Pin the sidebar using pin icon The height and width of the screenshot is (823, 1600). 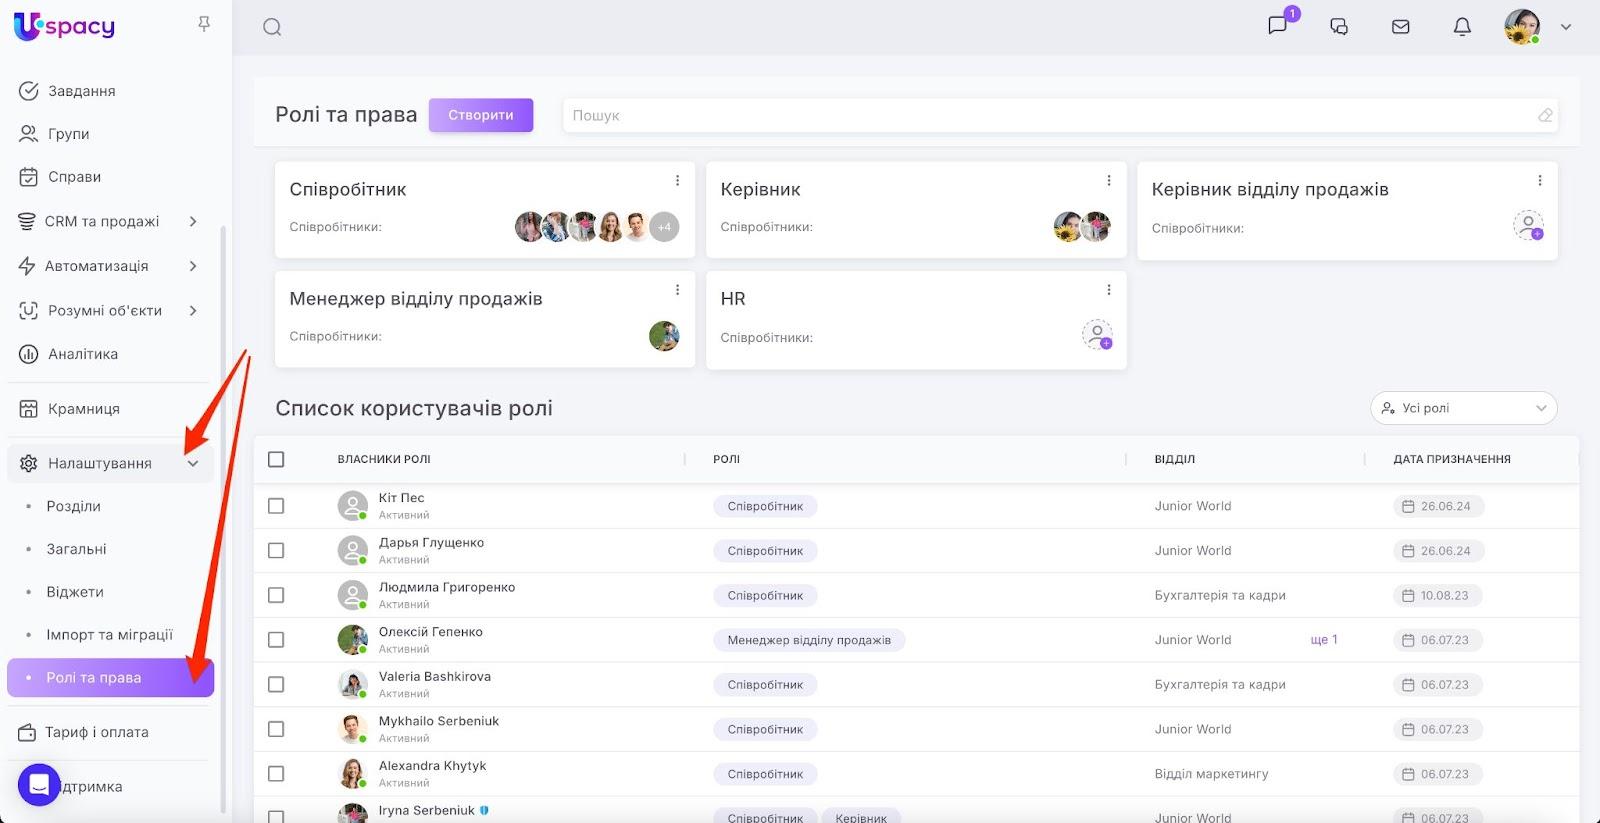click(x=204, y=24)
